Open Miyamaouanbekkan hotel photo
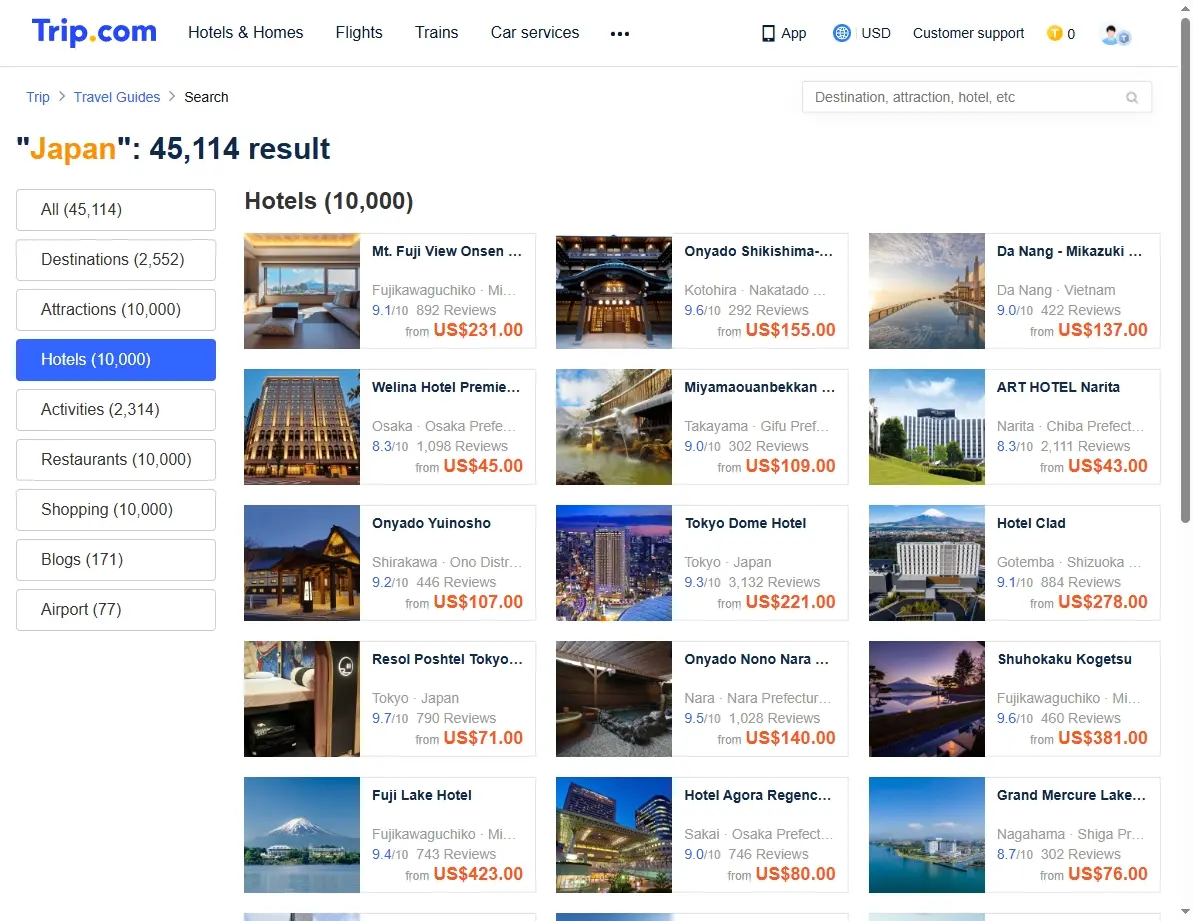The width and height of the screenshot is (1193, 921). click(x=614, y=427)
